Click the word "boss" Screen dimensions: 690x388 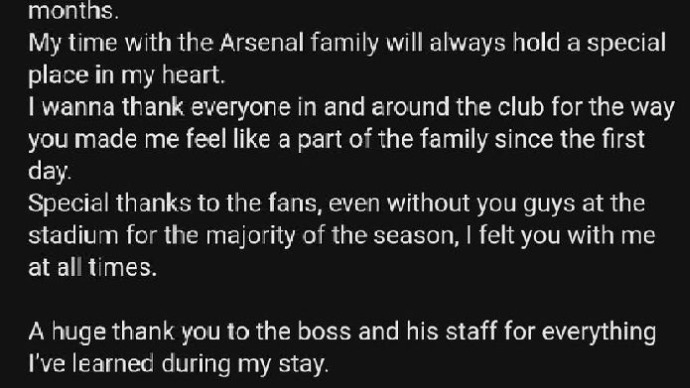tap(324, 332)
